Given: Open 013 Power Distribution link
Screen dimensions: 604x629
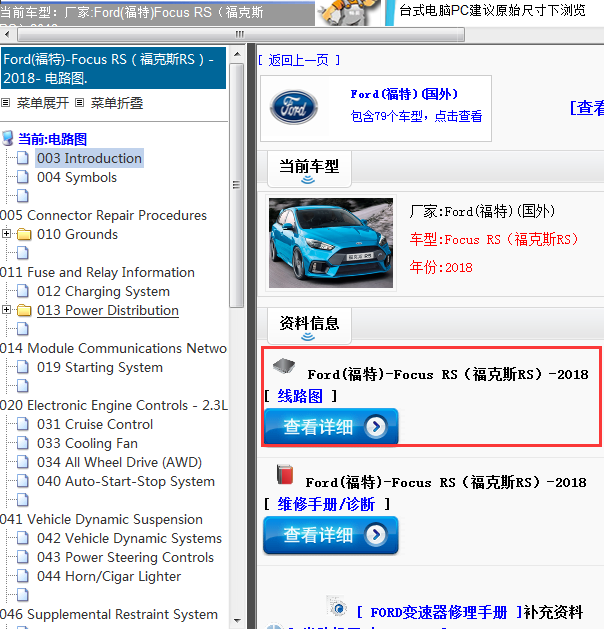Looking at the screenshot, I should (108, 310).
